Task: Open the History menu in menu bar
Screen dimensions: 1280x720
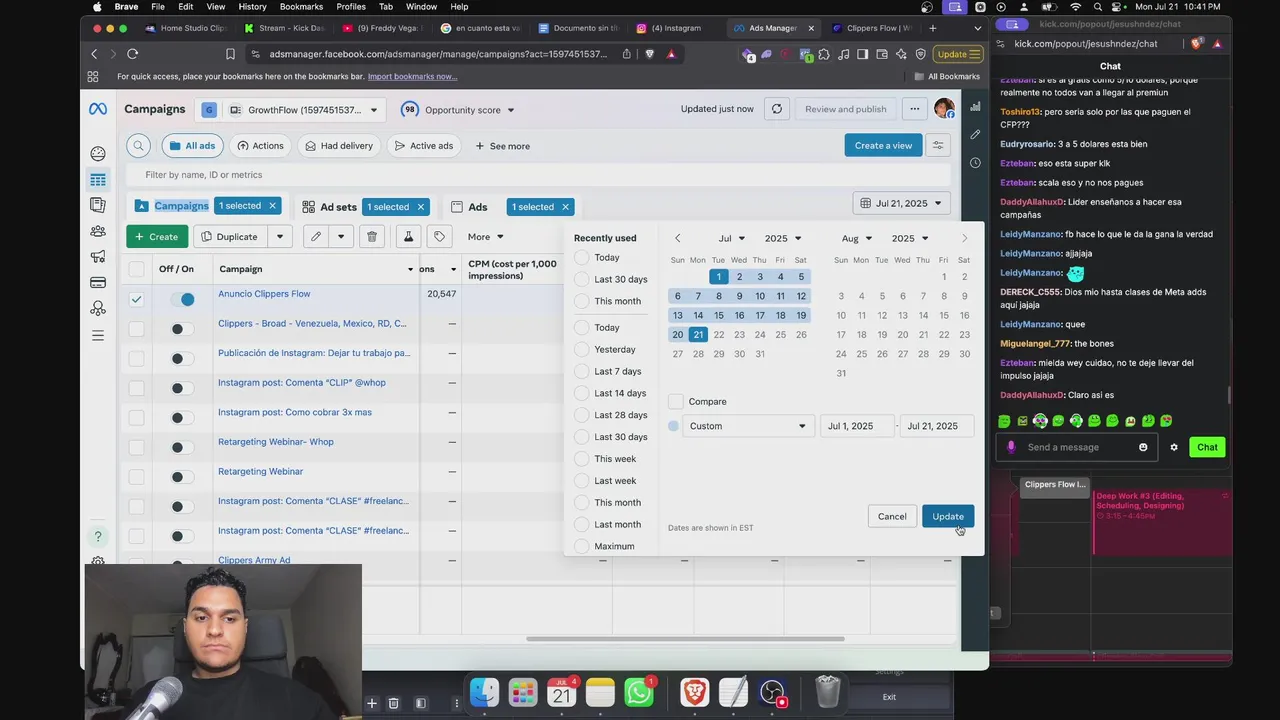Action: coord(252,6)
